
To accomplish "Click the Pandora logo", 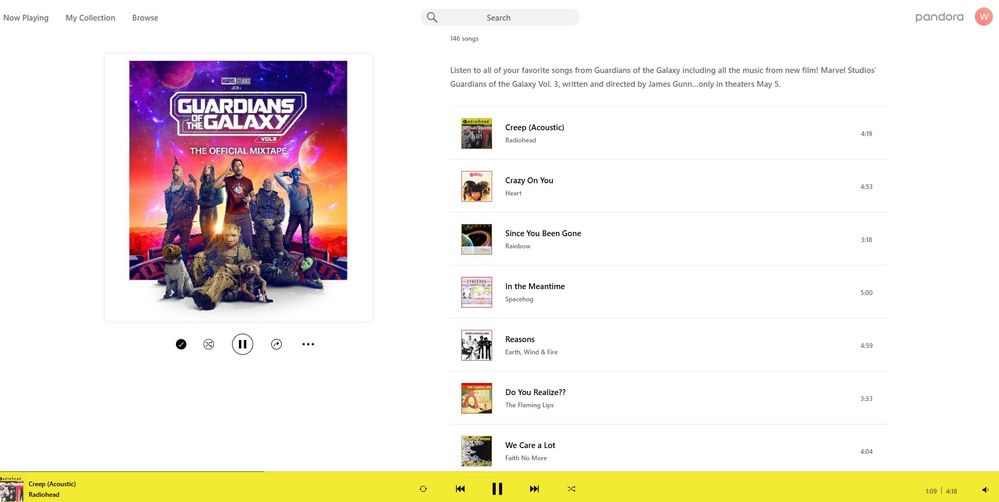I will (x=939, y=17).
